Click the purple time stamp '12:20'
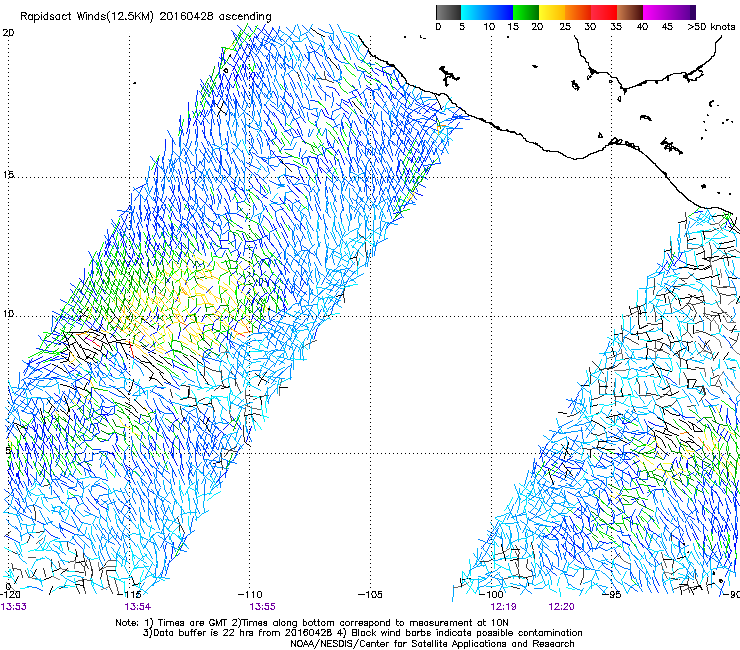The image size is (740, 650). point(562,607)
